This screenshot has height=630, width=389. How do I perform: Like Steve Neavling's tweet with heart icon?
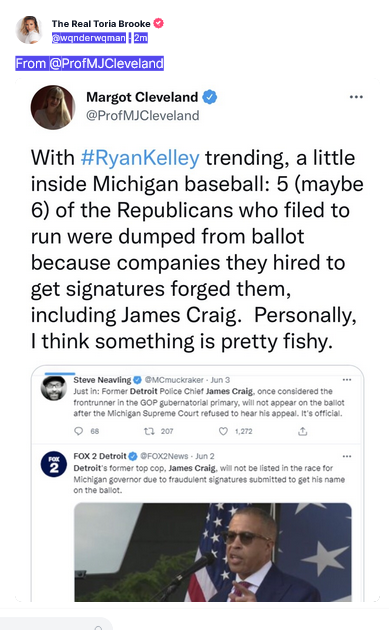(223, 431)
